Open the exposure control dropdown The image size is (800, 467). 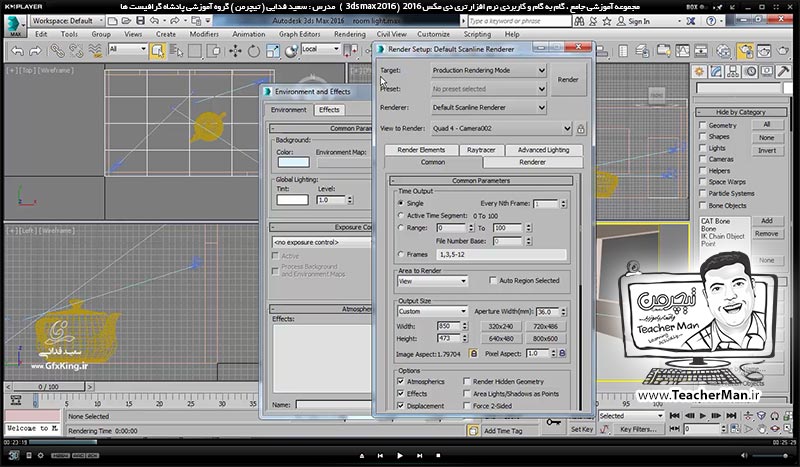pyautogui.click(x=322, y=242)
